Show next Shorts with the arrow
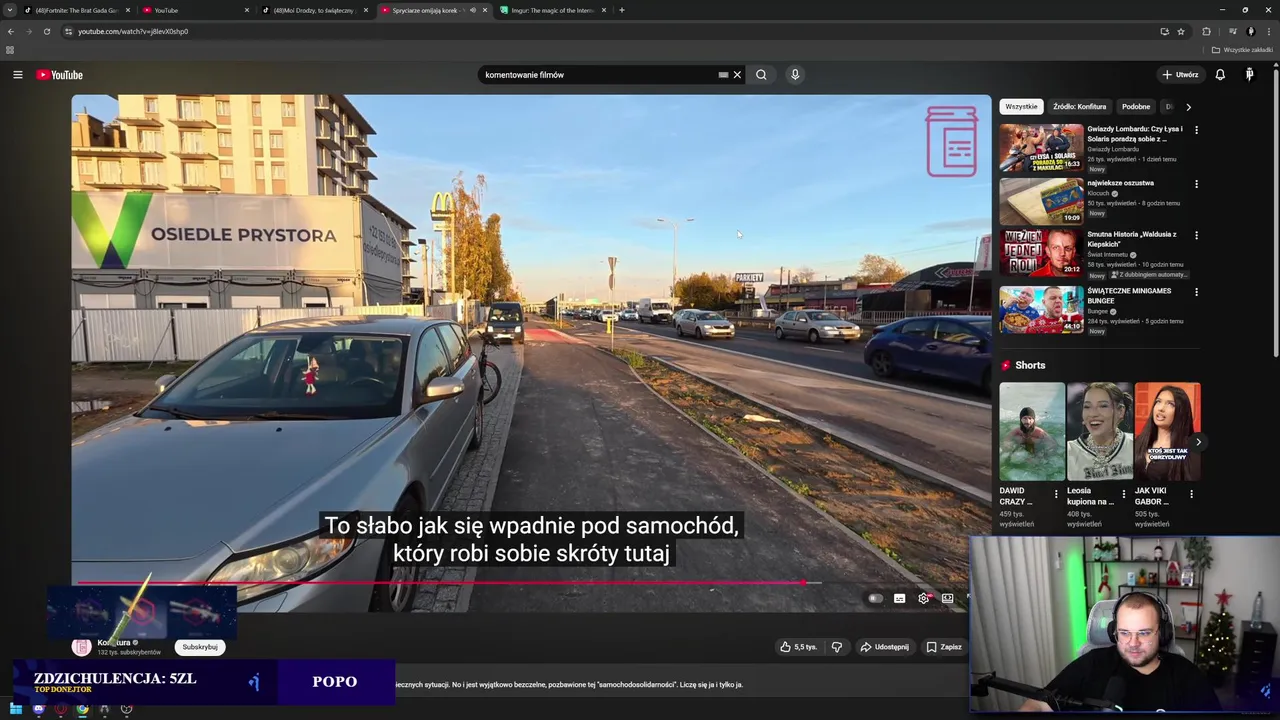Screen dimensions: 1280x720 (x=1198, y=442)
